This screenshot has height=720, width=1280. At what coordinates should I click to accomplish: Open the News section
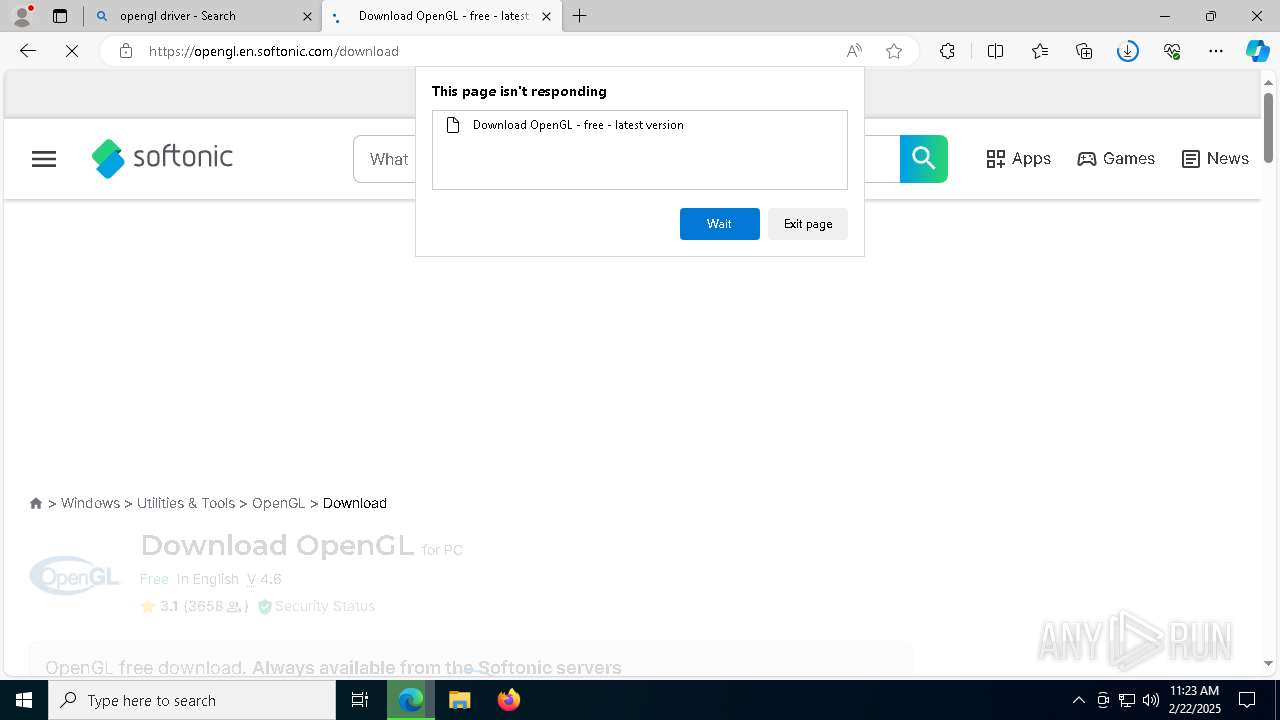(1215, 159)
